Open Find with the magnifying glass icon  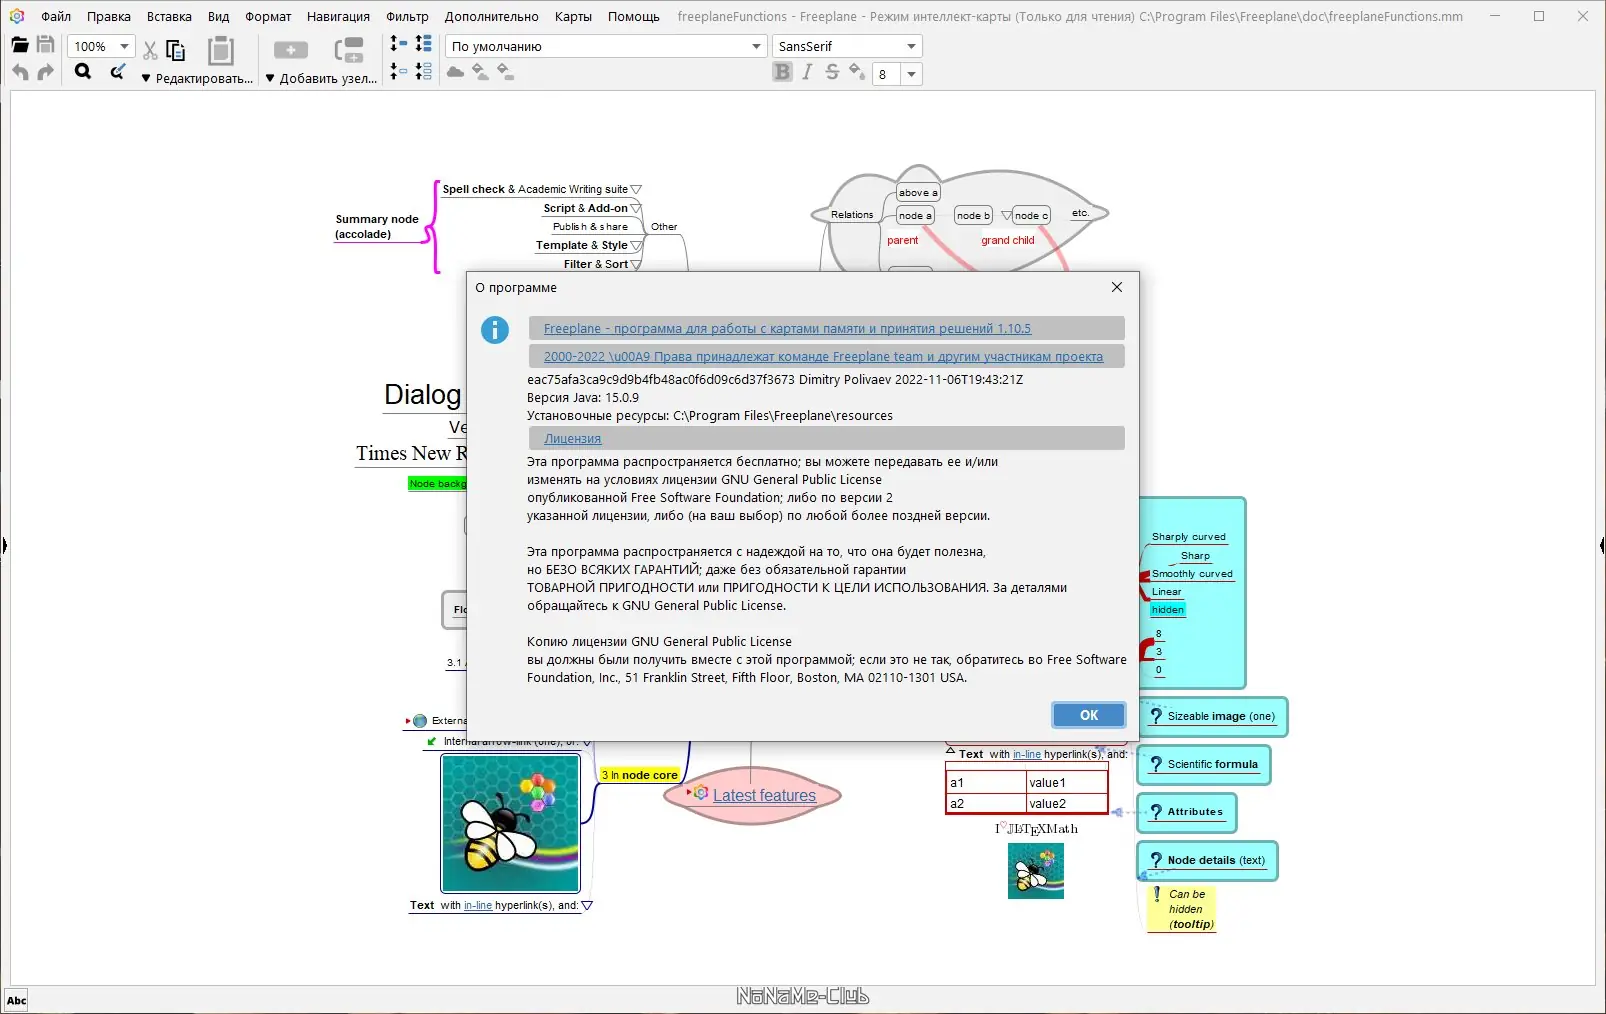(x=83, y=72)
